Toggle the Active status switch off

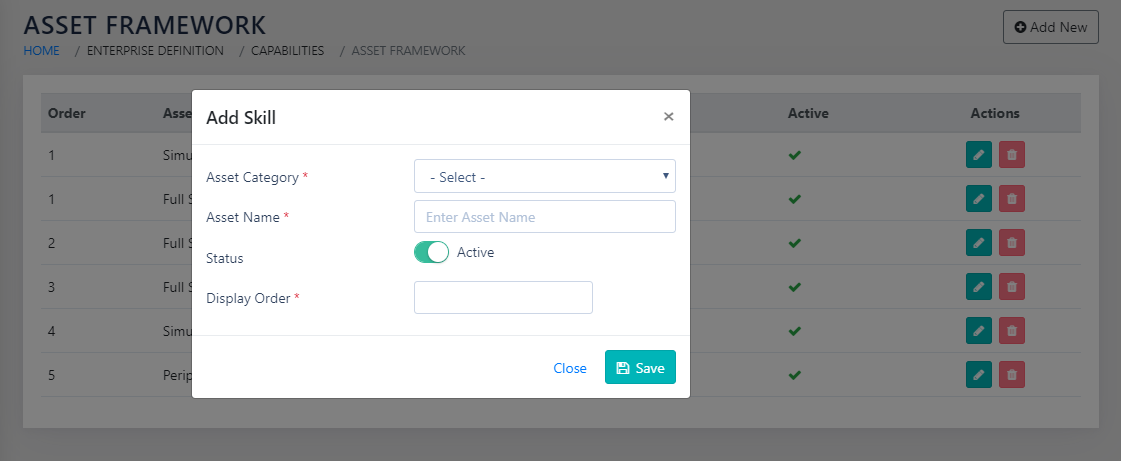[x=431, y=253]
